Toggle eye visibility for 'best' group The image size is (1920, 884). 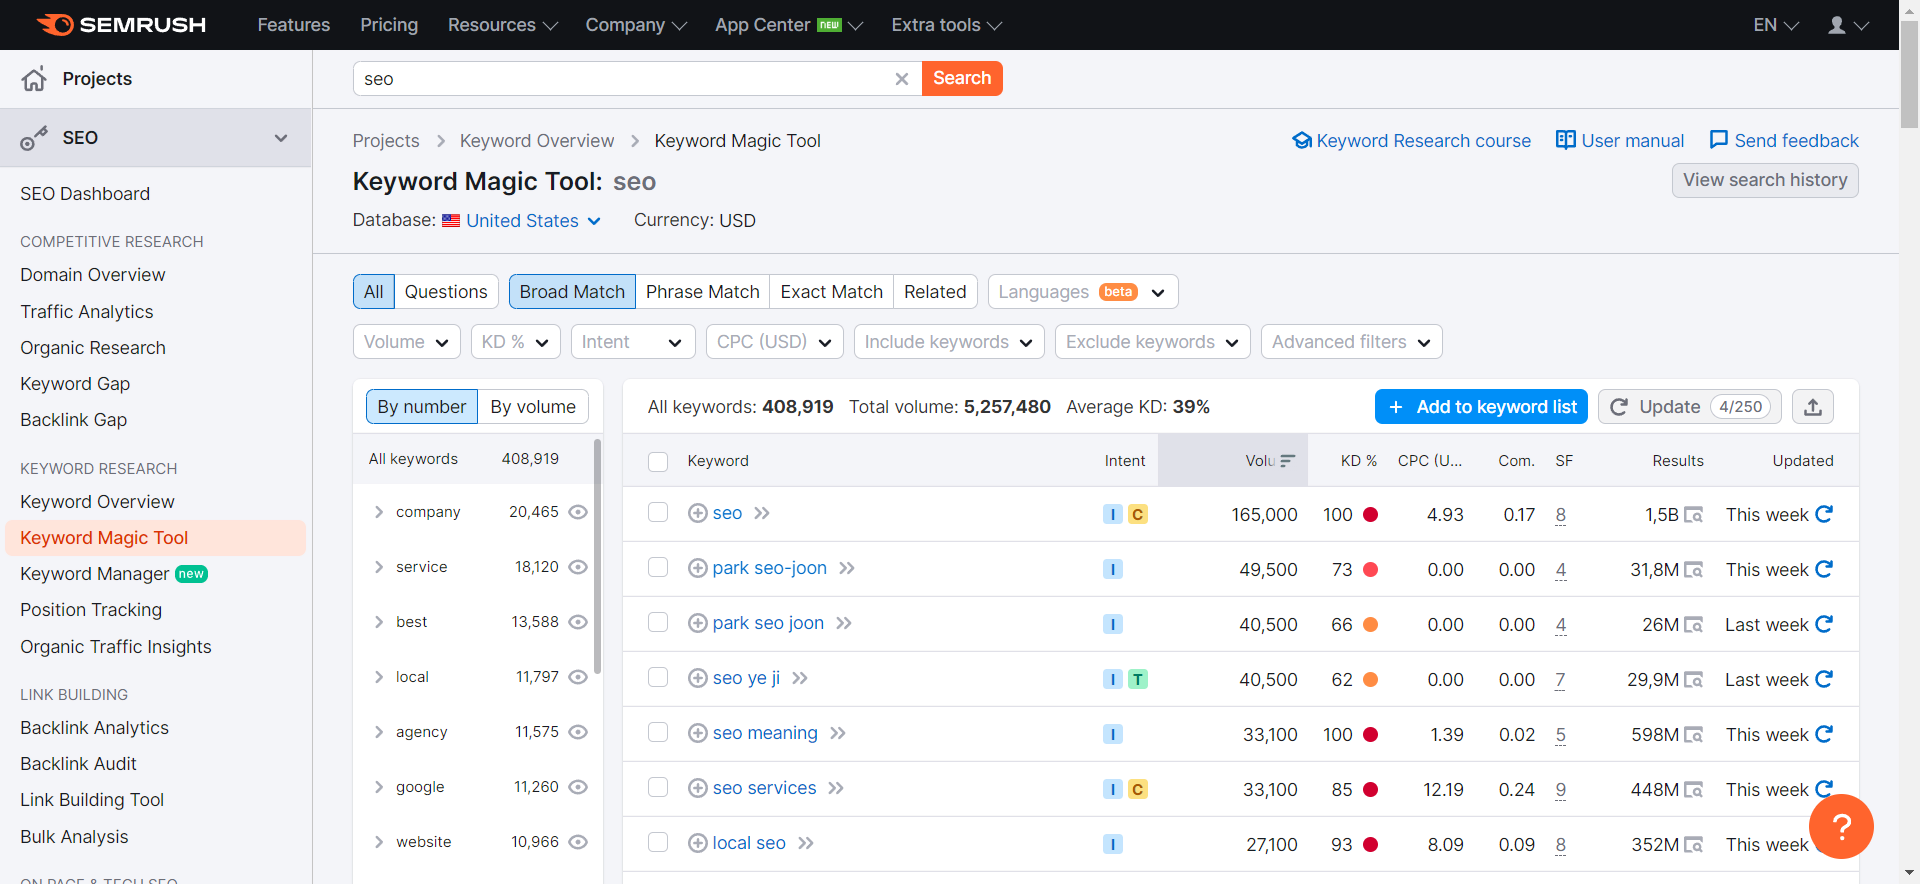coord(578,622)
